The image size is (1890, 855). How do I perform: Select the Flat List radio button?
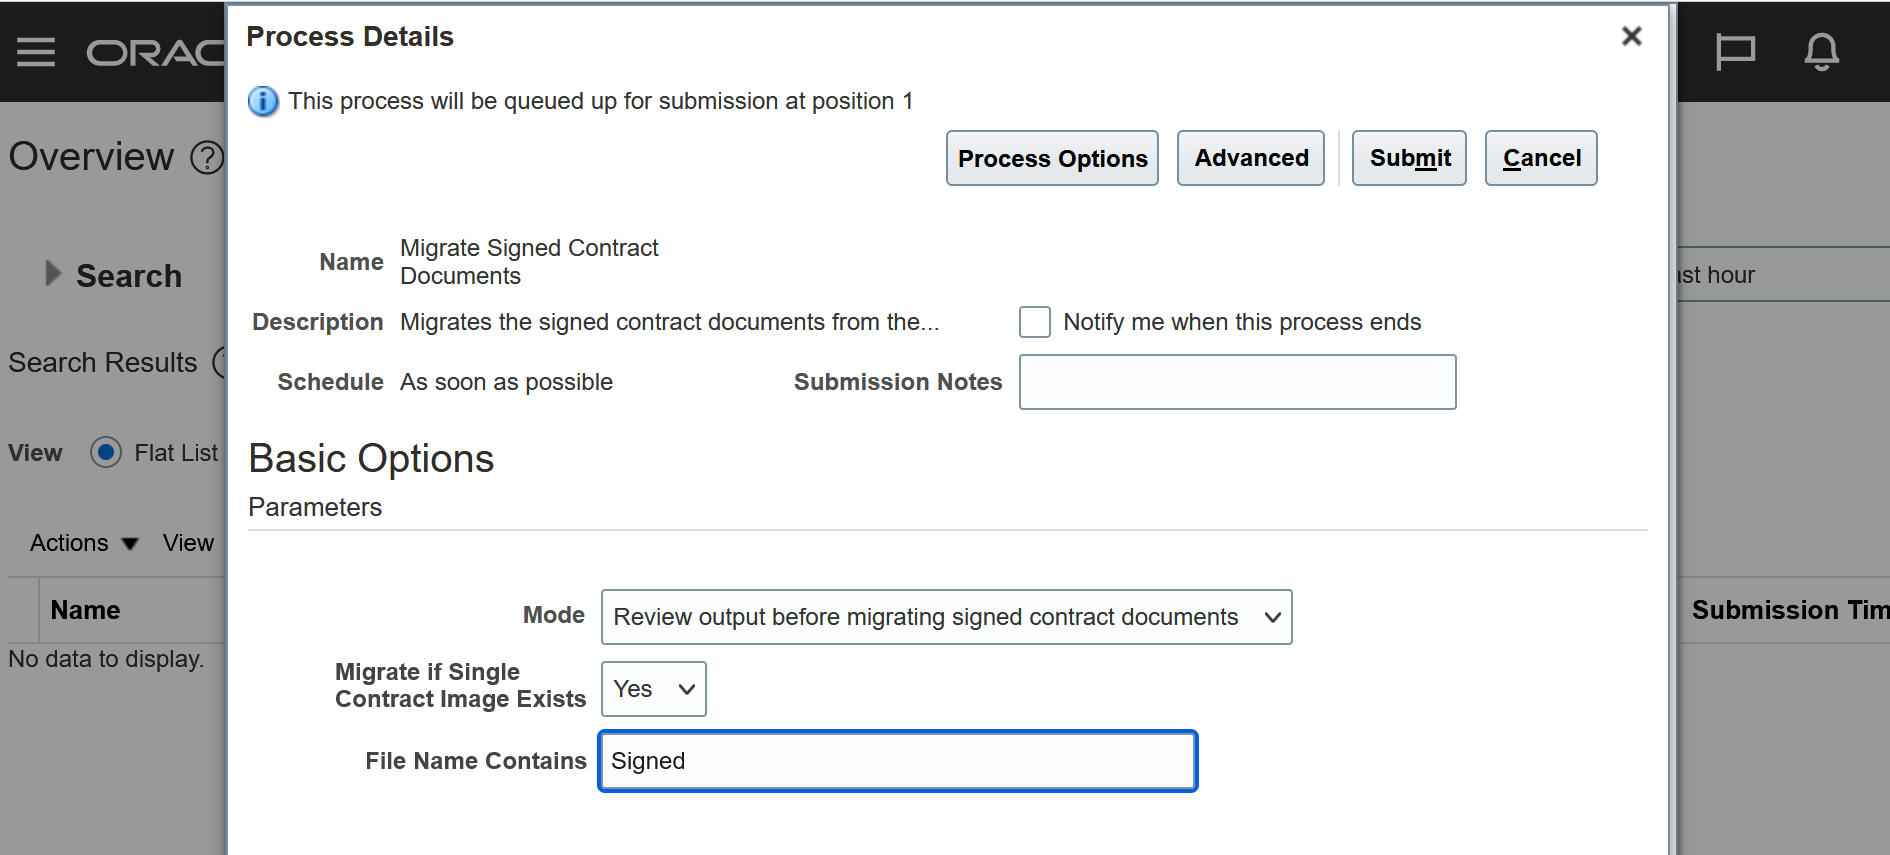(x=105, y=453)
